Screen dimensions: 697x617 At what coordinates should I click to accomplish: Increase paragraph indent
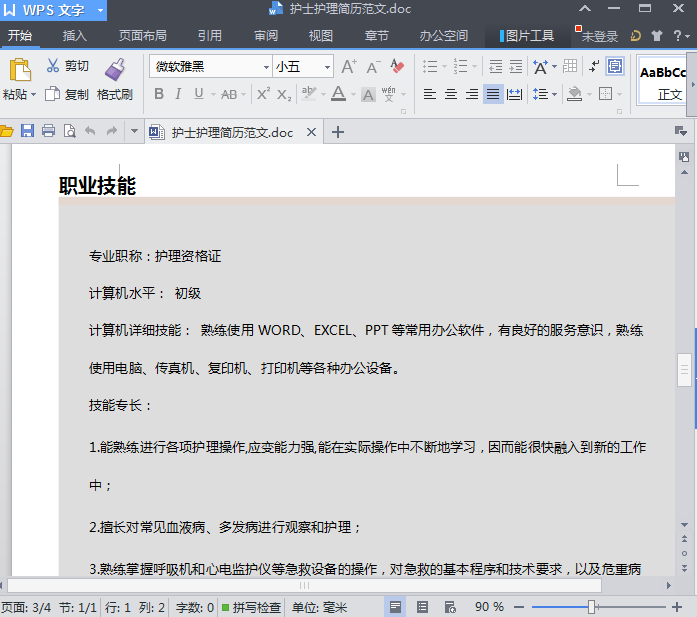pyautogui.click(x=516, y=67)
